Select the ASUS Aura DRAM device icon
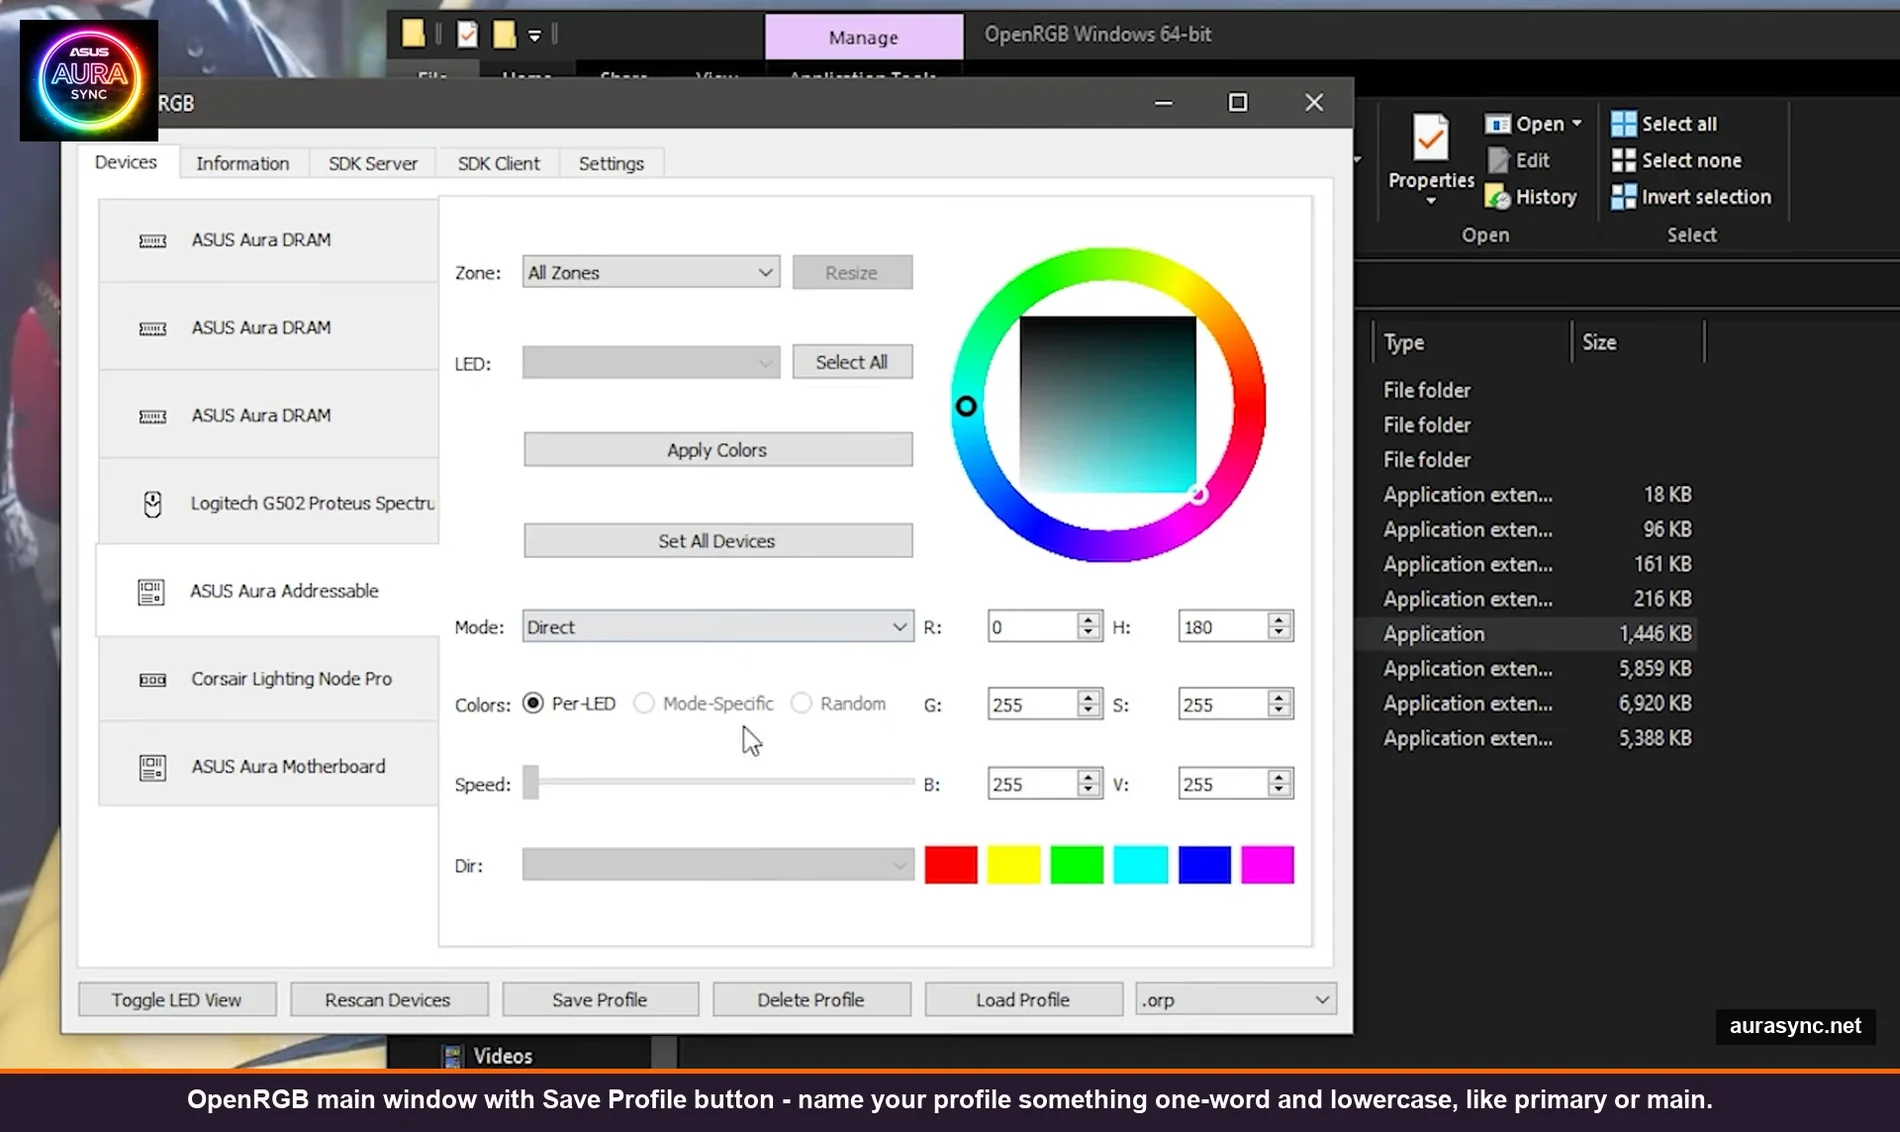Viewport: 1900px width, 1132px height. pyautogui.click(x=153, y=240)
